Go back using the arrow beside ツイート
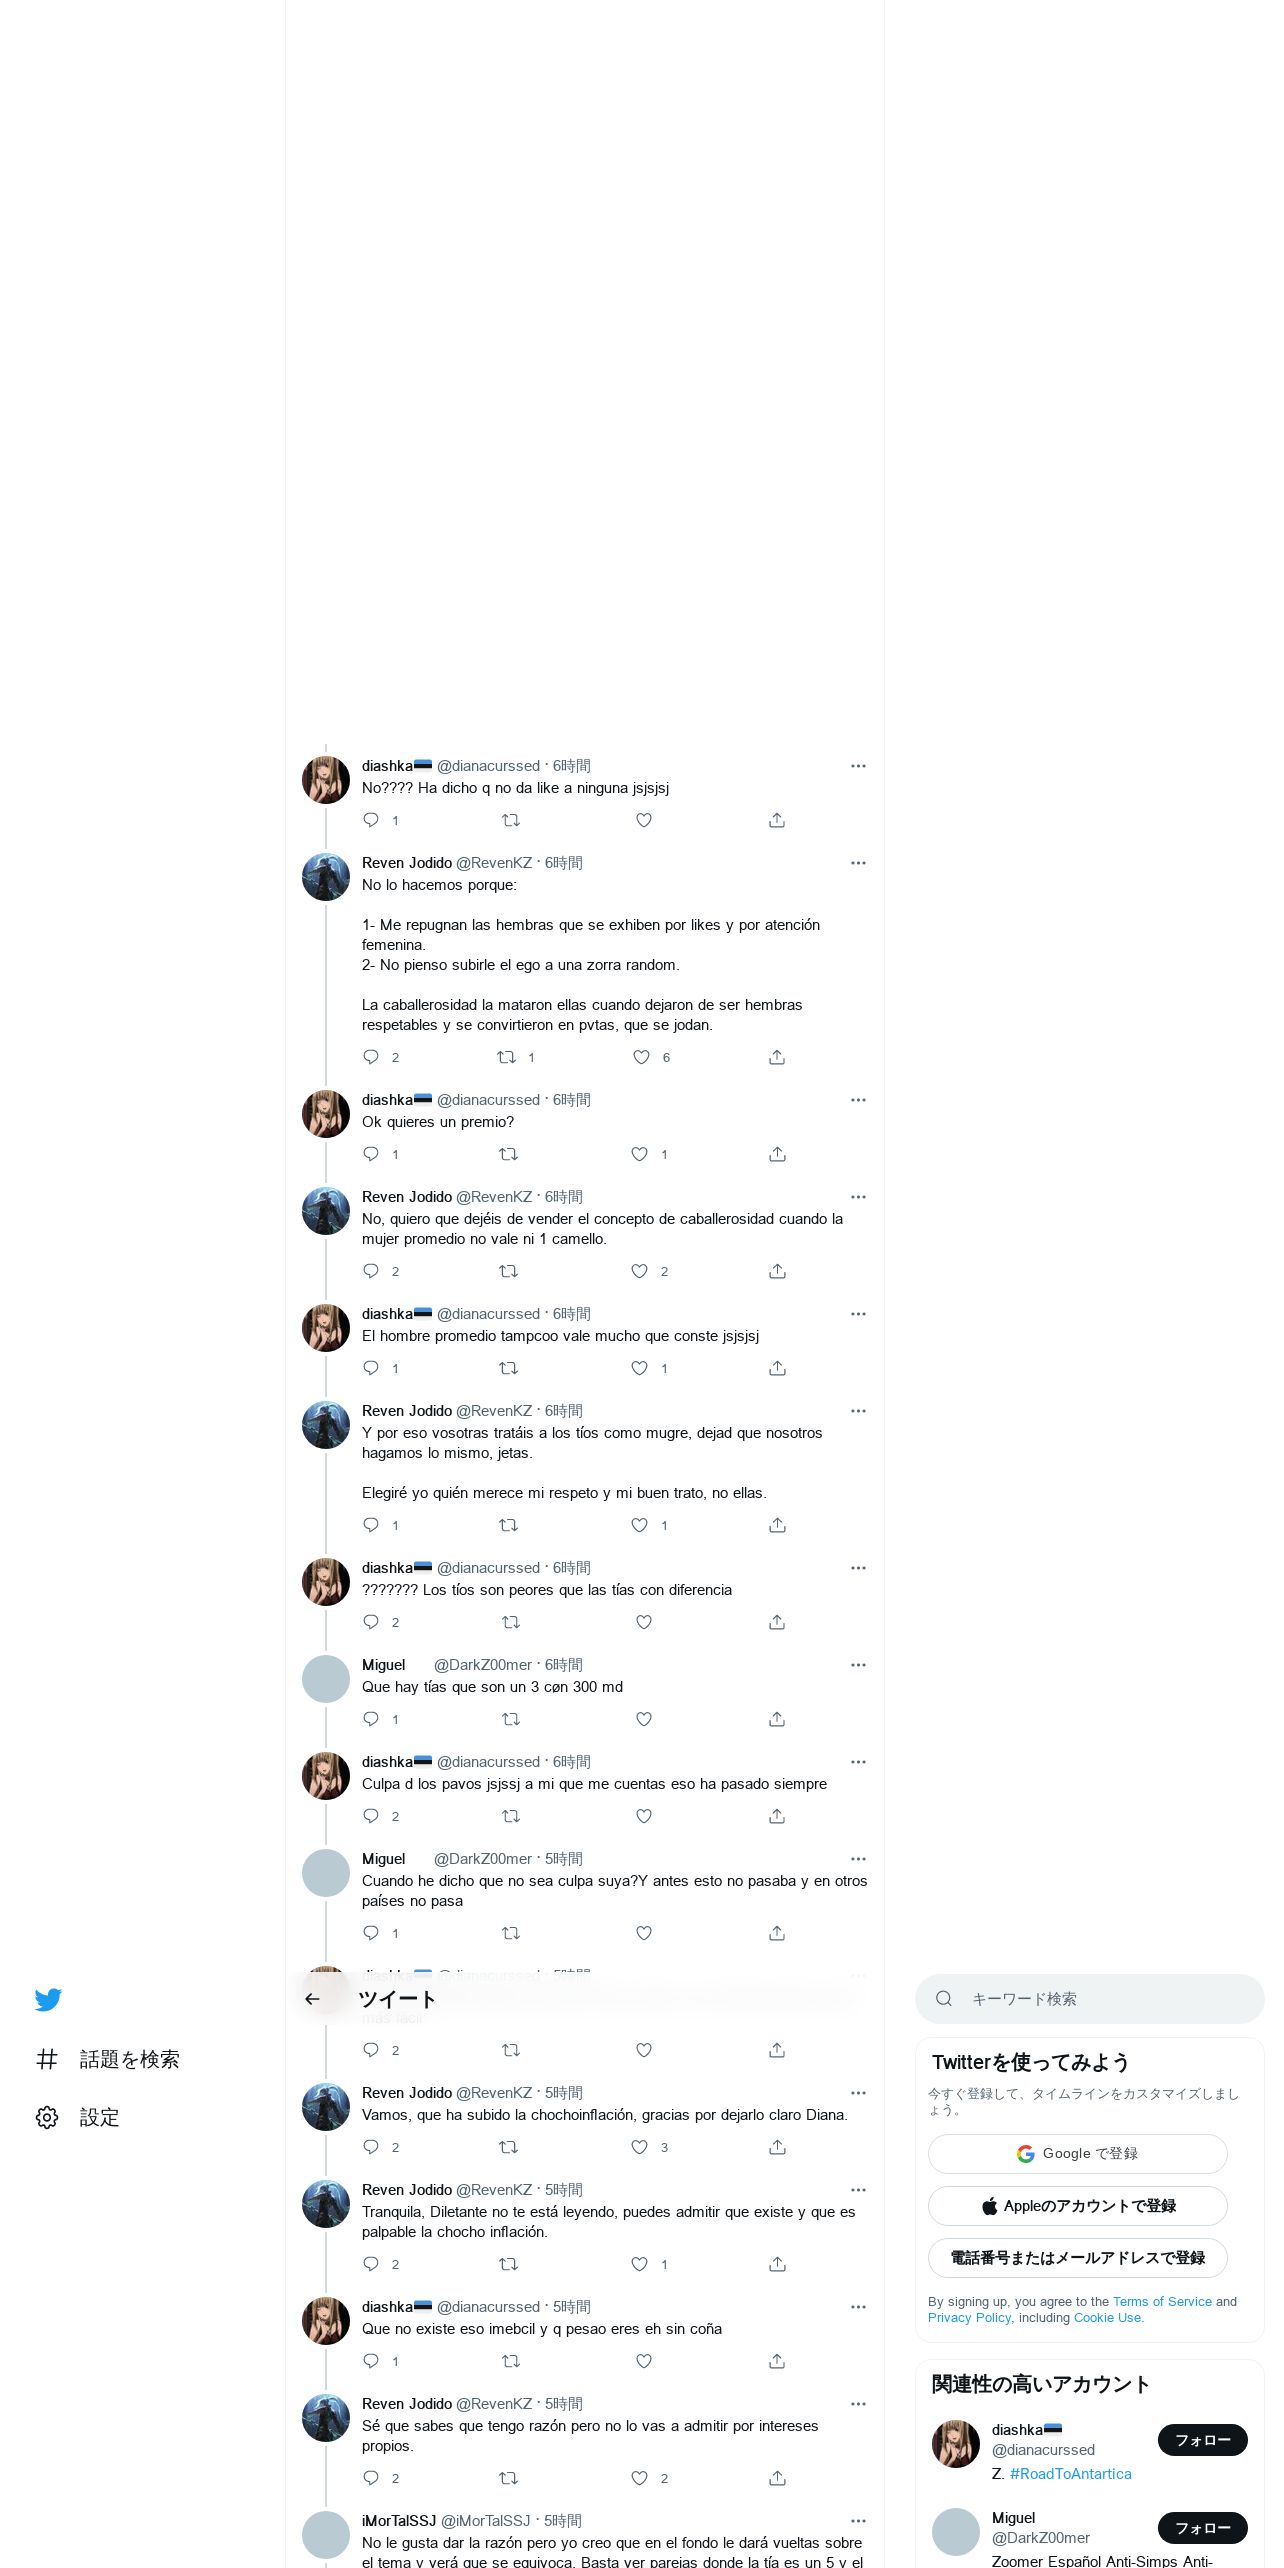This screenshot has width=1284, height=2568. 312,1999
